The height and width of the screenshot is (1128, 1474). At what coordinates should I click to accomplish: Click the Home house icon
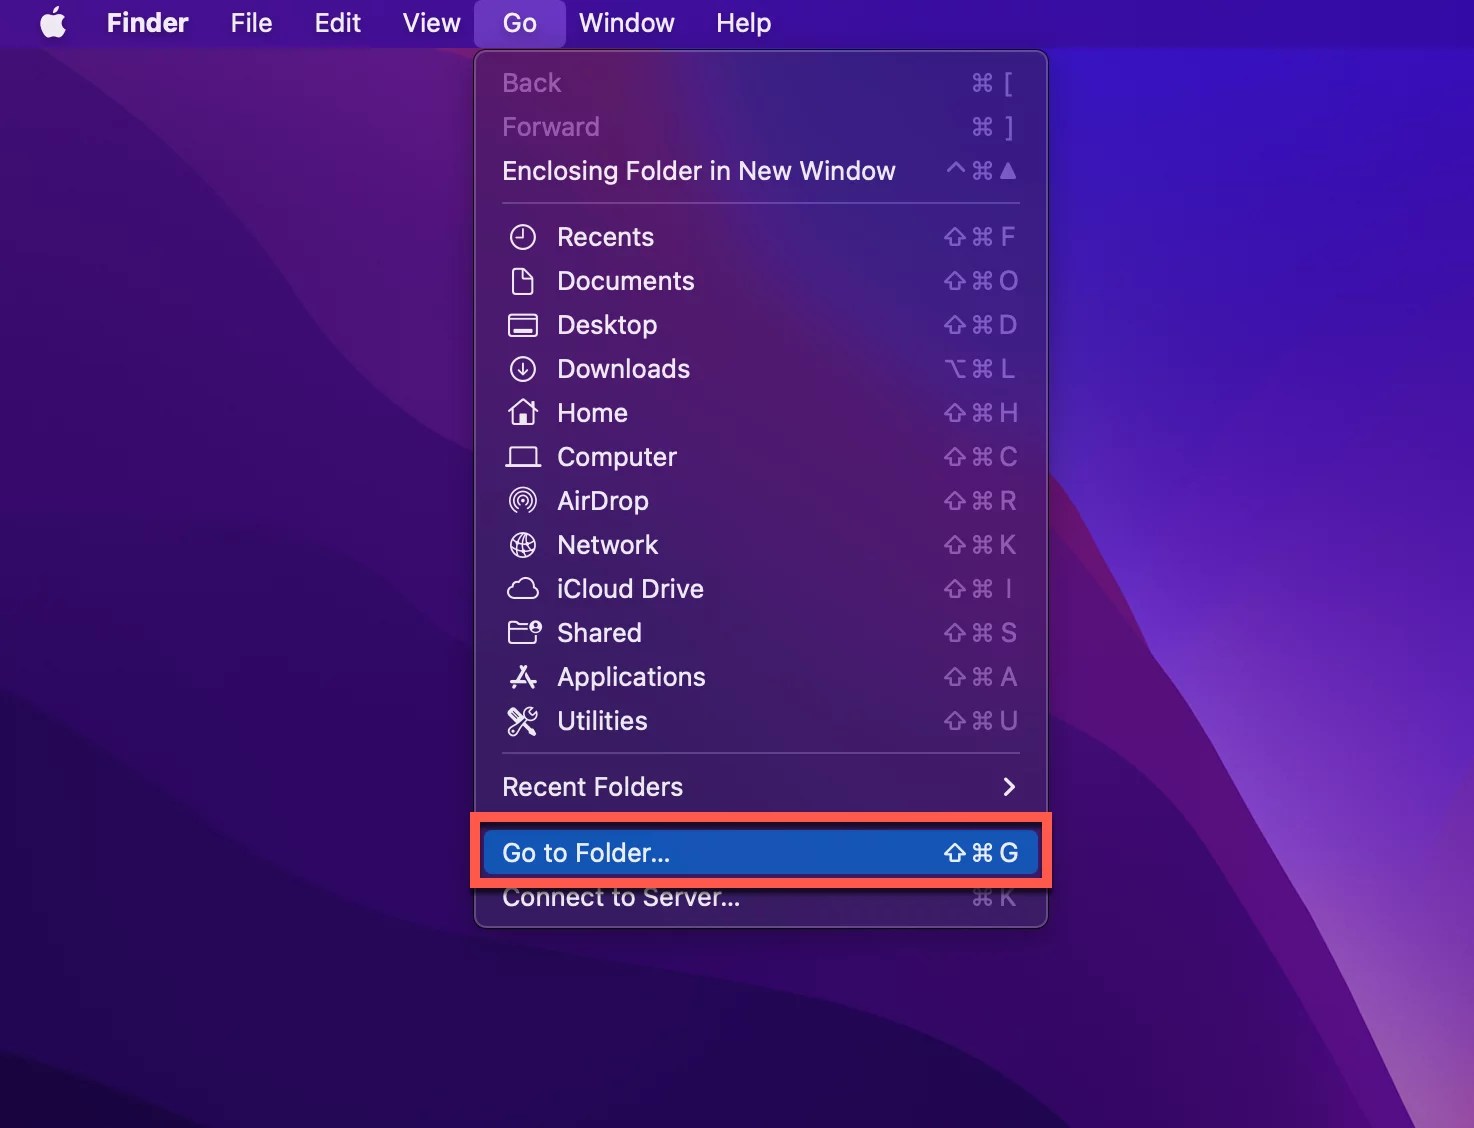[523, 413]
